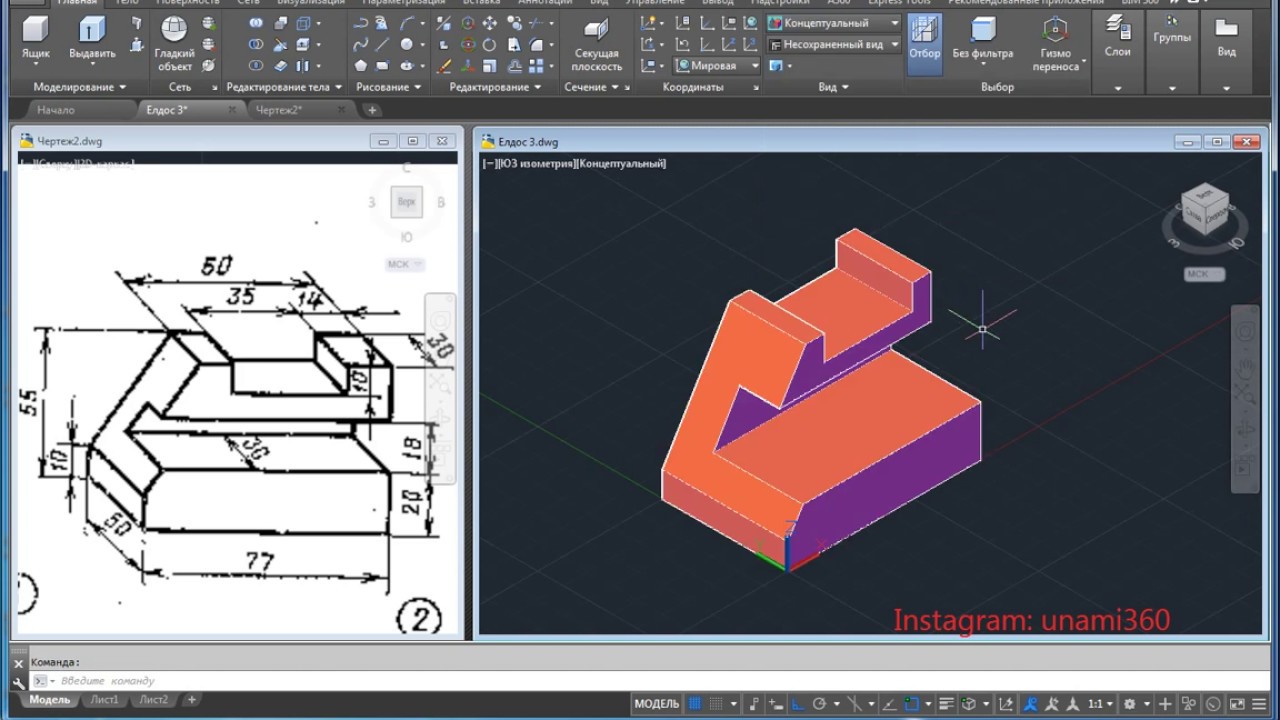Screen dimensions: 1280x720
Task: Select the solid Union icon in Редактирование тела
Action: [256, 22]
